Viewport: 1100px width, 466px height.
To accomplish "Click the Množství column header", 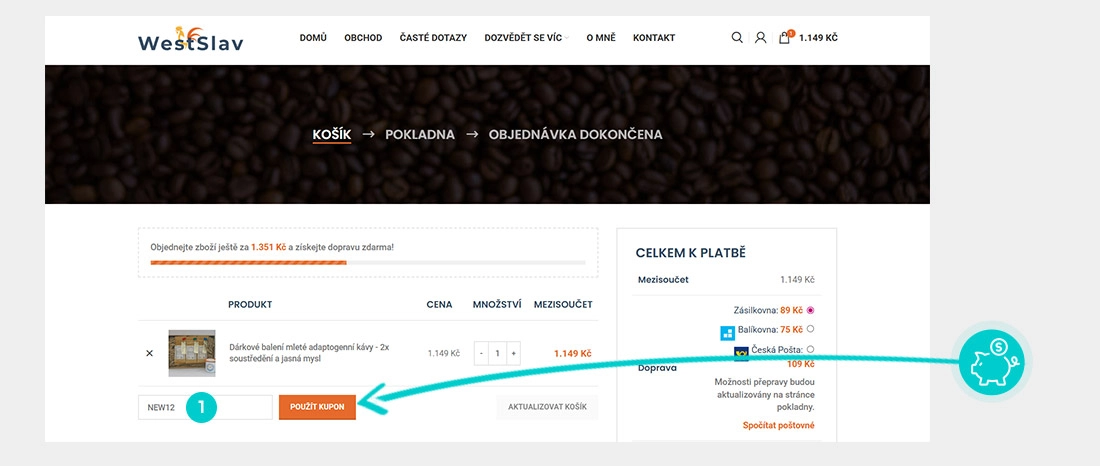I will pos(497,305).
